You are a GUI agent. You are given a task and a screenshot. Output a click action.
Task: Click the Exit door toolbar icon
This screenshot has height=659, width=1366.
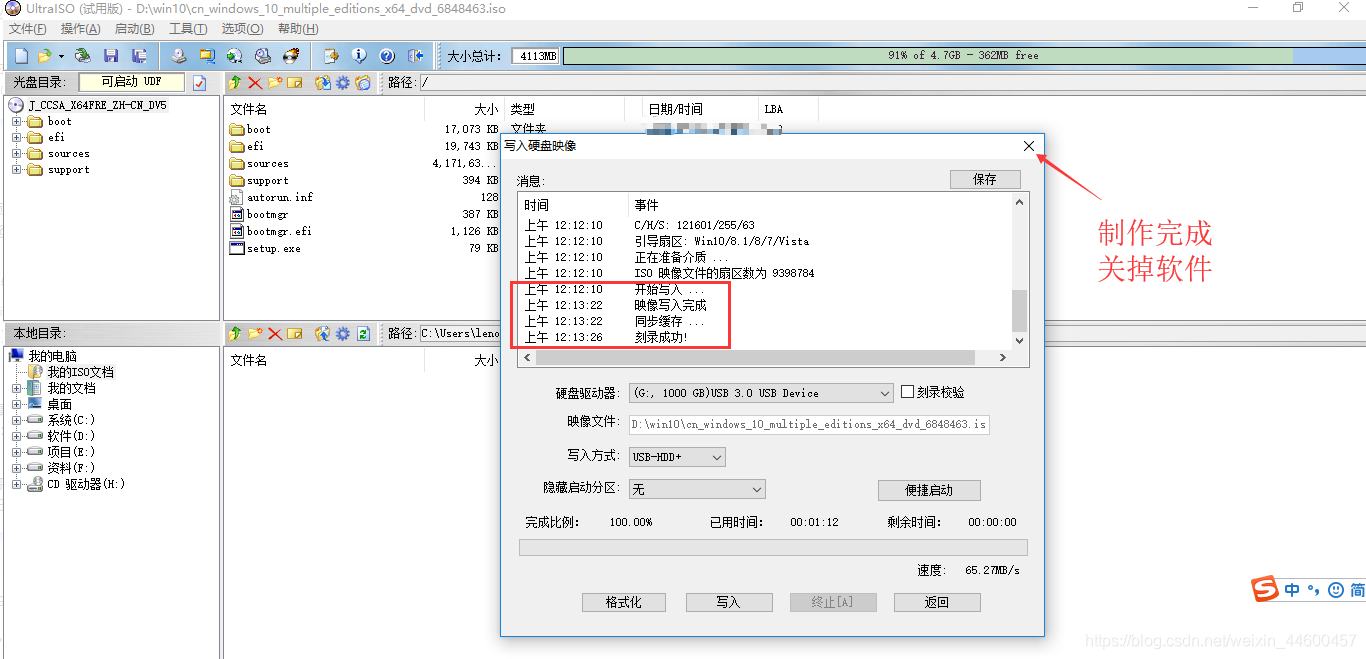[x=416, y=56]
